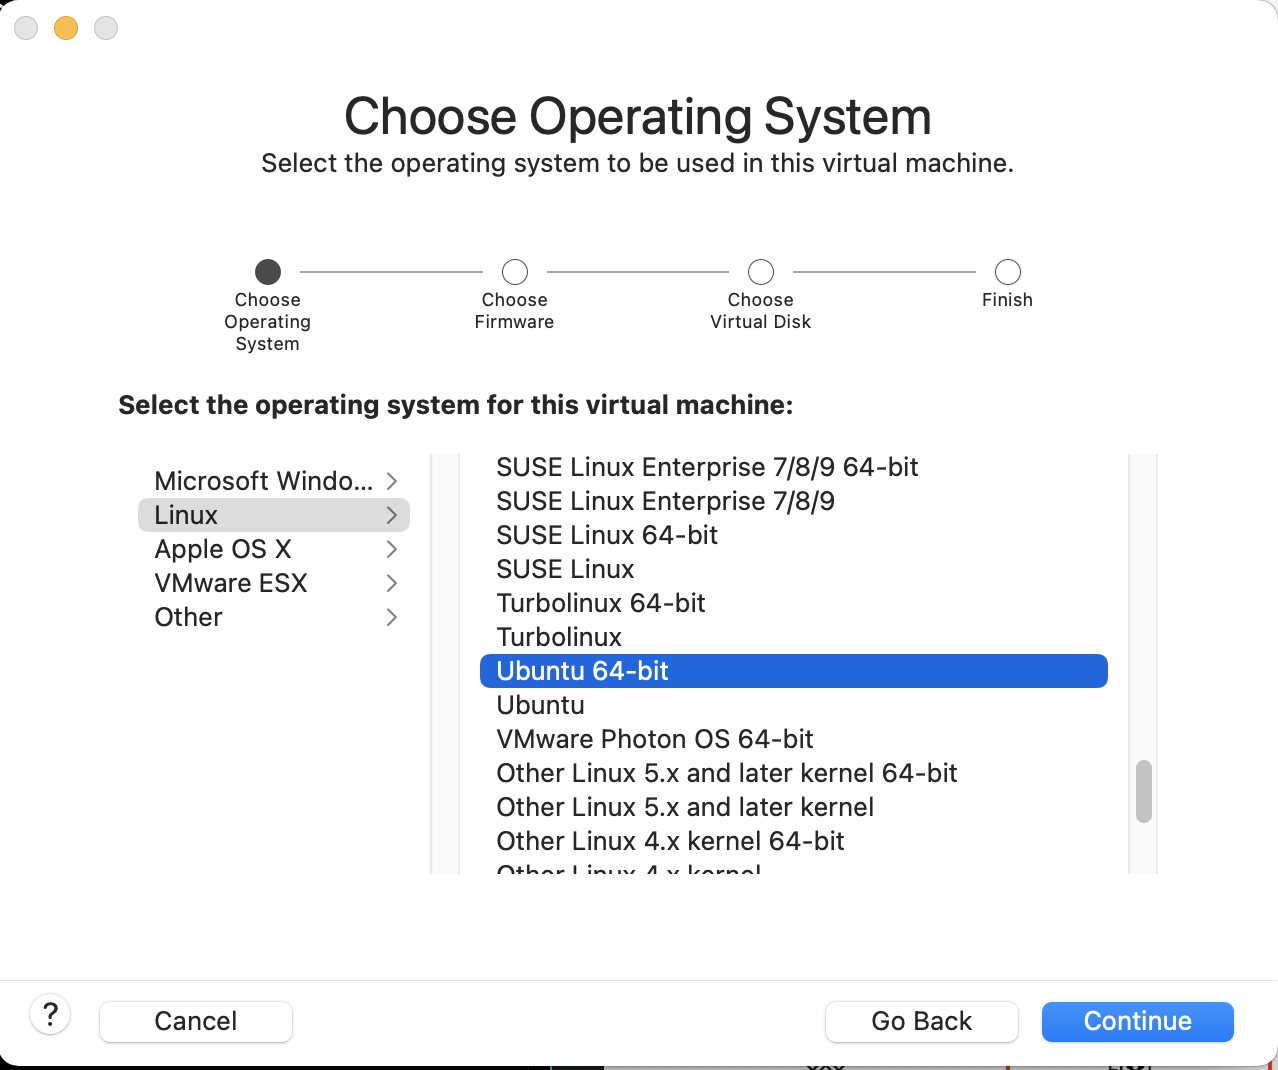Choose SUSE Linux Enterprise 7/8/9 64-bit
The image size is (1278, 1070).
point(794,467)
